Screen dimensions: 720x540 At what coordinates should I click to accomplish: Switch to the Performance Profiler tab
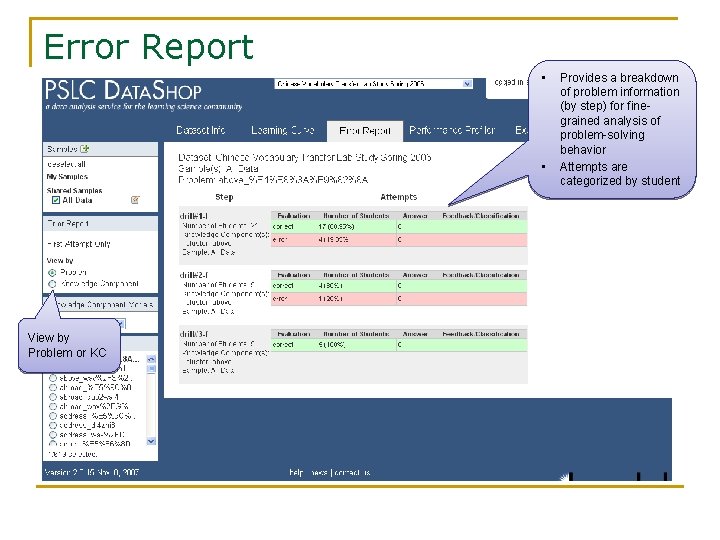pos(452,130)
